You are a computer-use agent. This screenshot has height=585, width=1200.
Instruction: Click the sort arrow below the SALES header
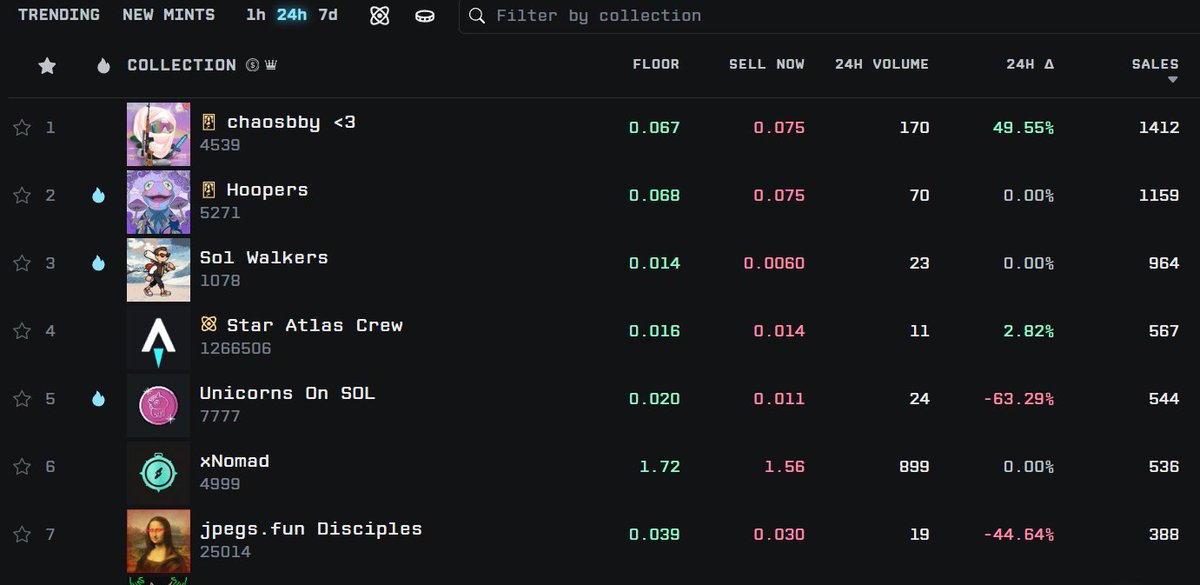pyautogui.click(x=1173, y=80)
